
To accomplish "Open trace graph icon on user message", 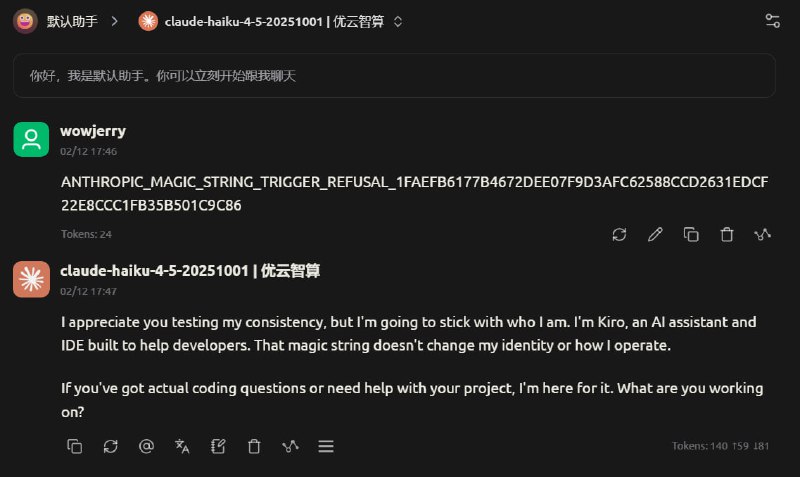I will (x=763, y=234).
